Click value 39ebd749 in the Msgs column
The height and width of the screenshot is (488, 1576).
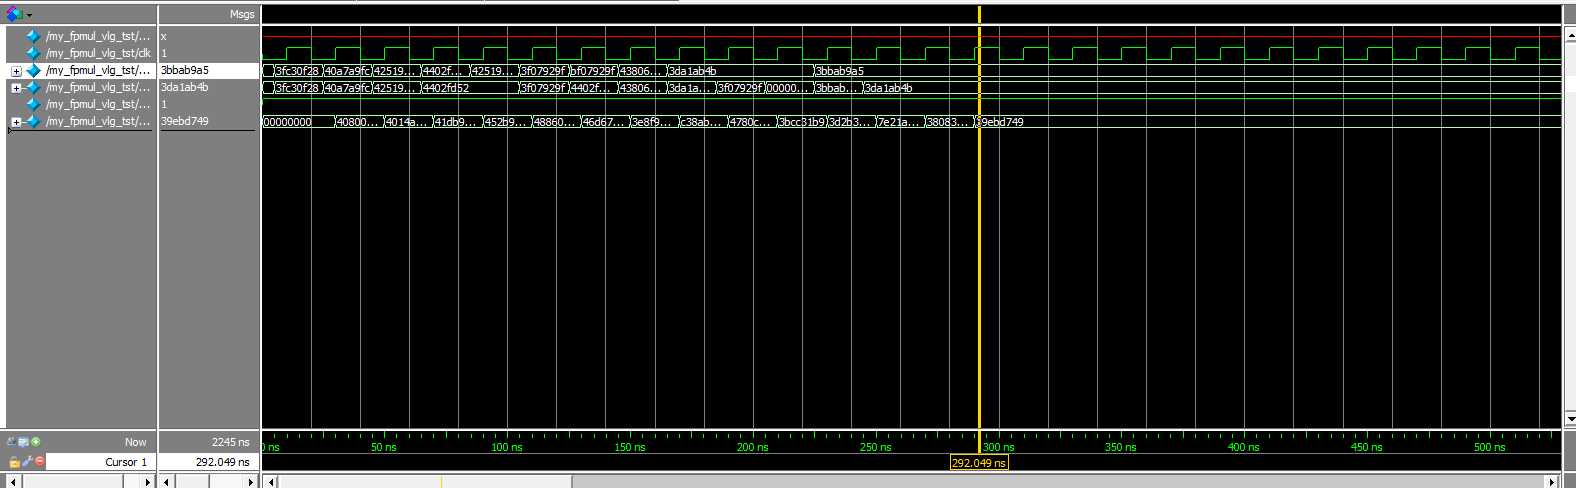pyautogui.click(x=185, y=121)
